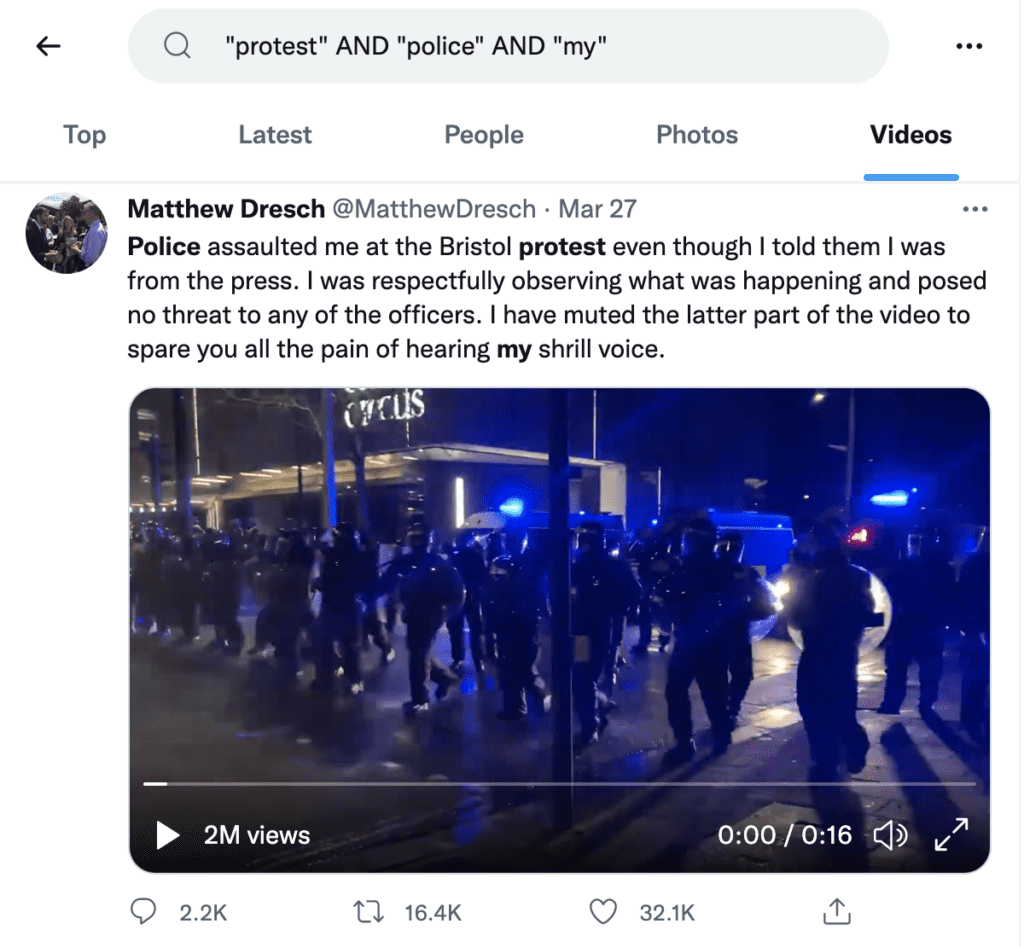
Task: Click the @MatthewDresch handle
Action: [434, 209]
